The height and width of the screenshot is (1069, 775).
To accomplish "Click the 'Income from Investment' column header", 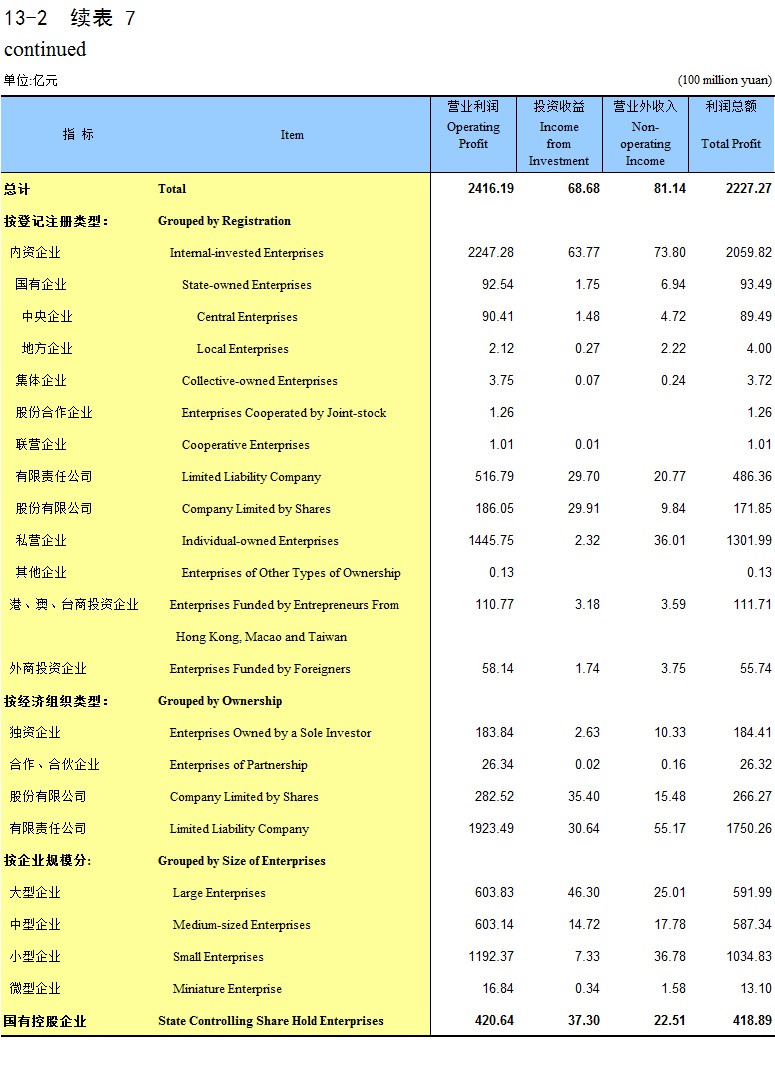I will click(x=559, y=134).
